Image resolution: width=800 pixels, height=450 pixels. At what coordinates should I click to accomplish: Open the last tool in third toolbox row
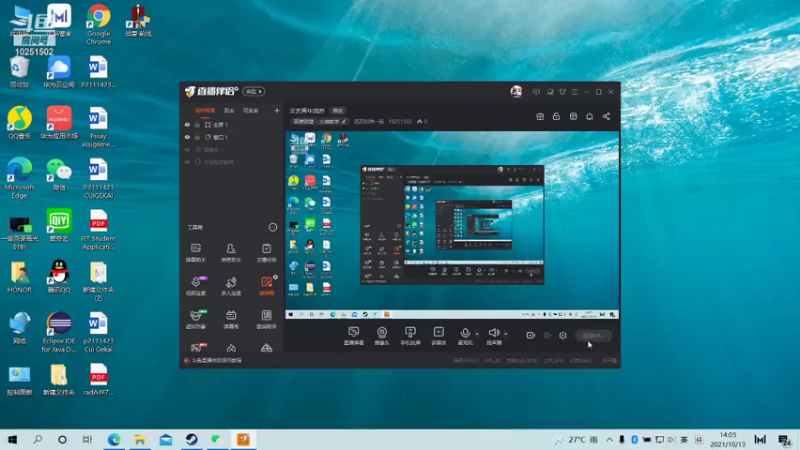(266, 319)
